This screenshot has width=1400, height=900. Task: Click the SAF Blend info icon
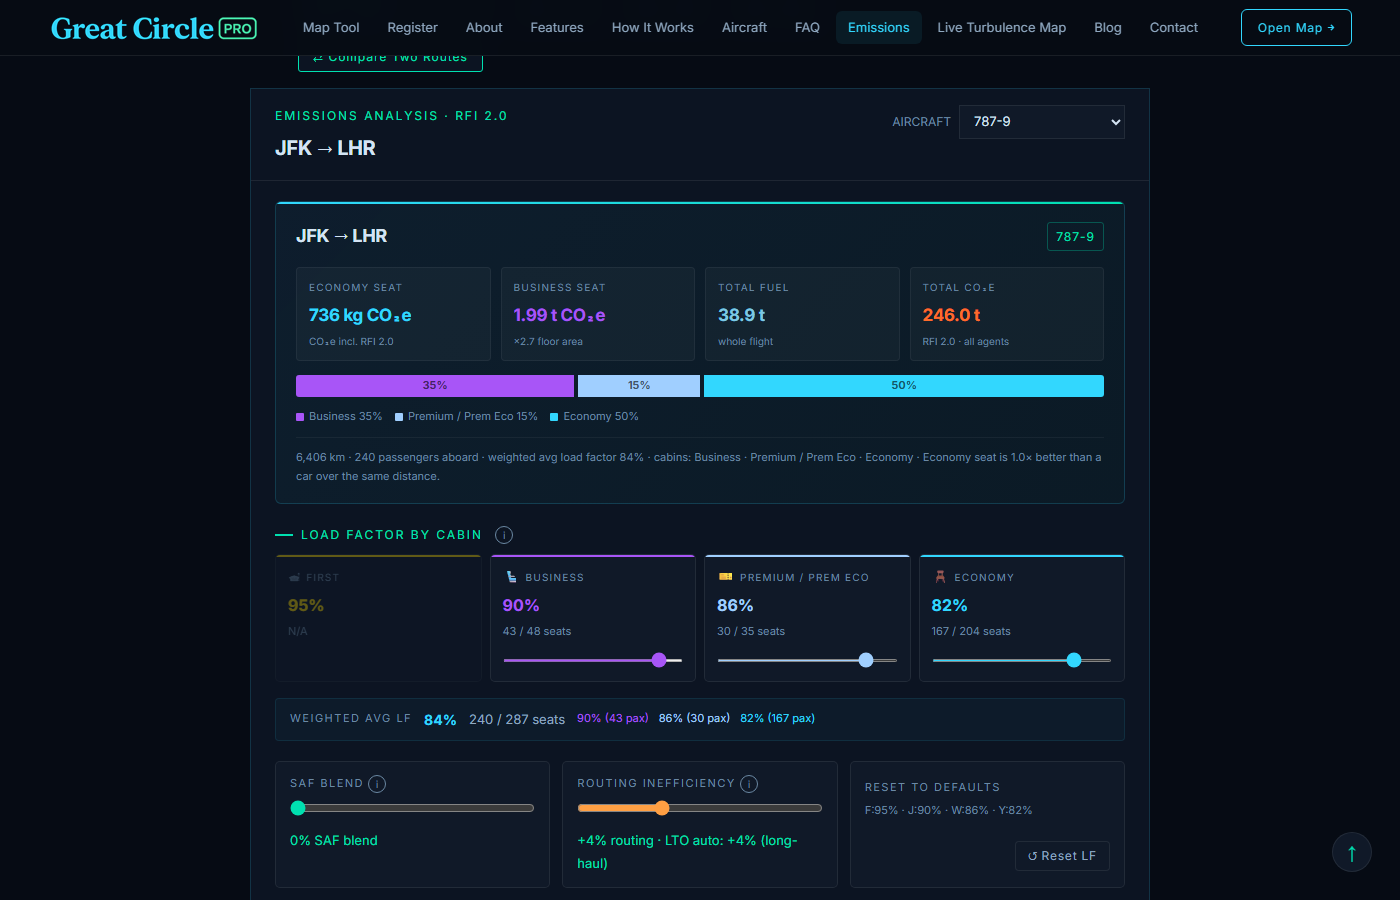click(377, 784)
